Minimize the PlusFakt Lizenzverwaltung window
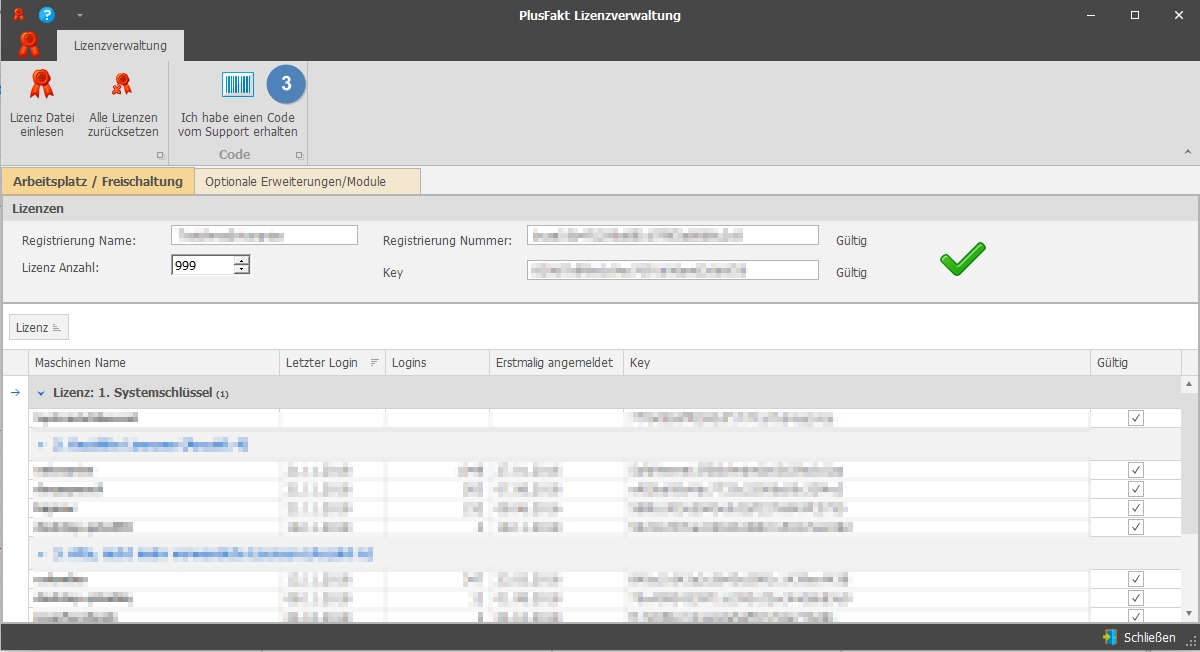The width and height of the screenshot is (1200, 652). (1090, 15)
